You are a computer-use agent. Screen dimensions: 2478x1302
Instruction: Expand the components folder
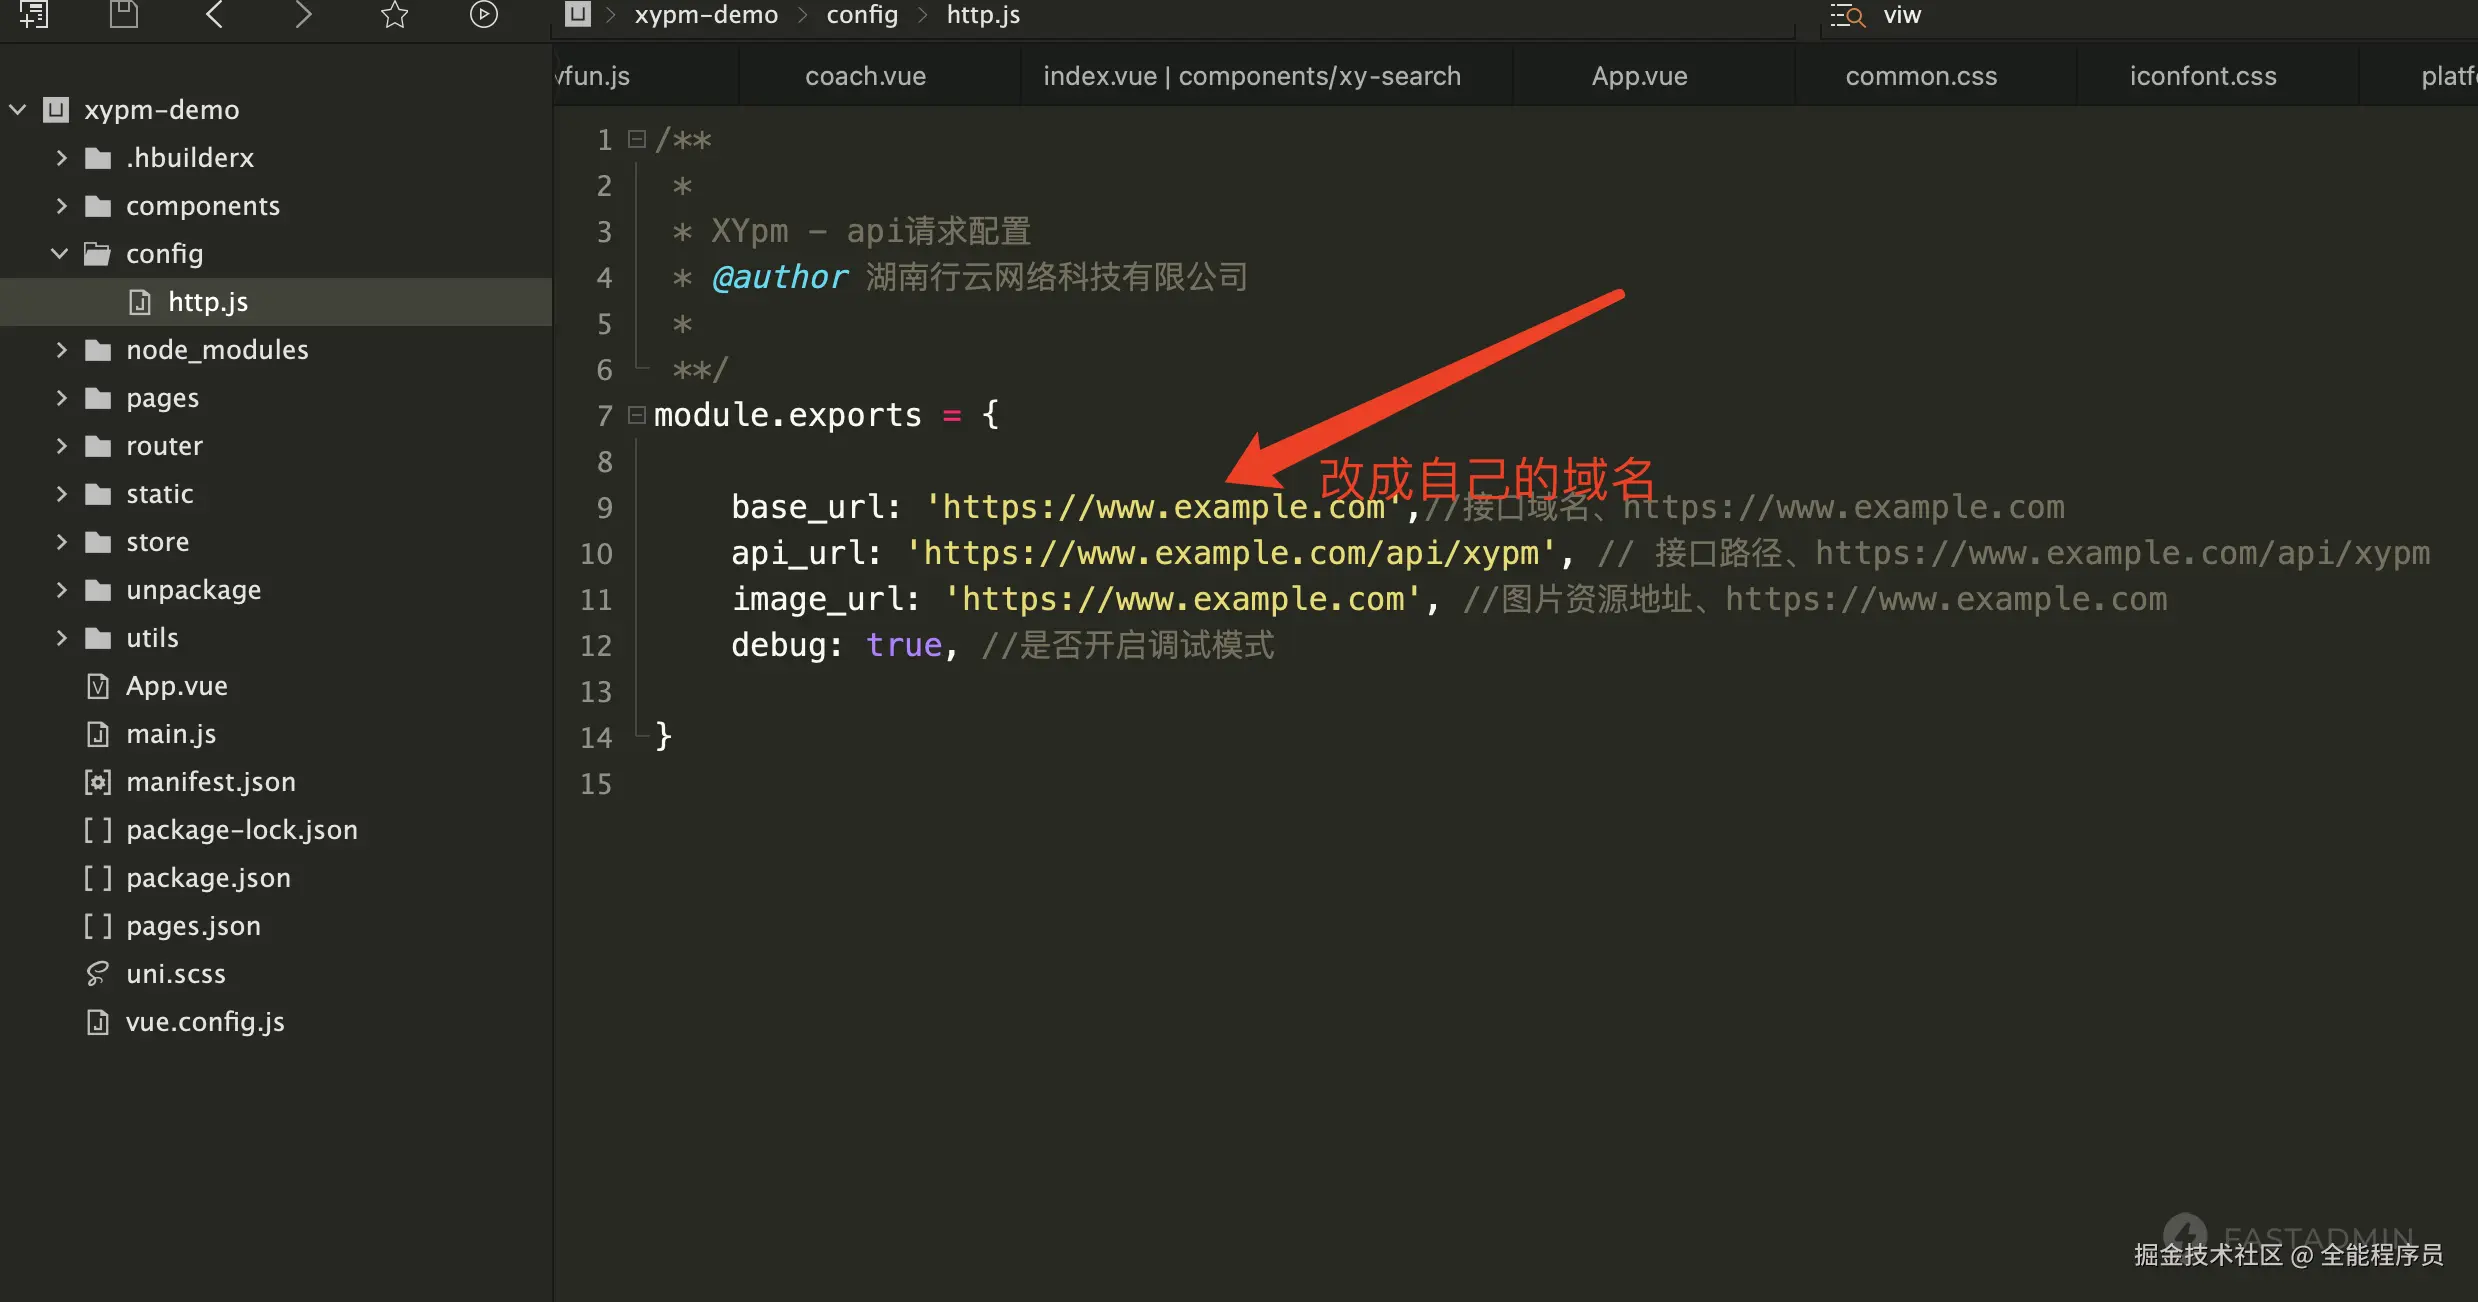click(x=61, y=206)
